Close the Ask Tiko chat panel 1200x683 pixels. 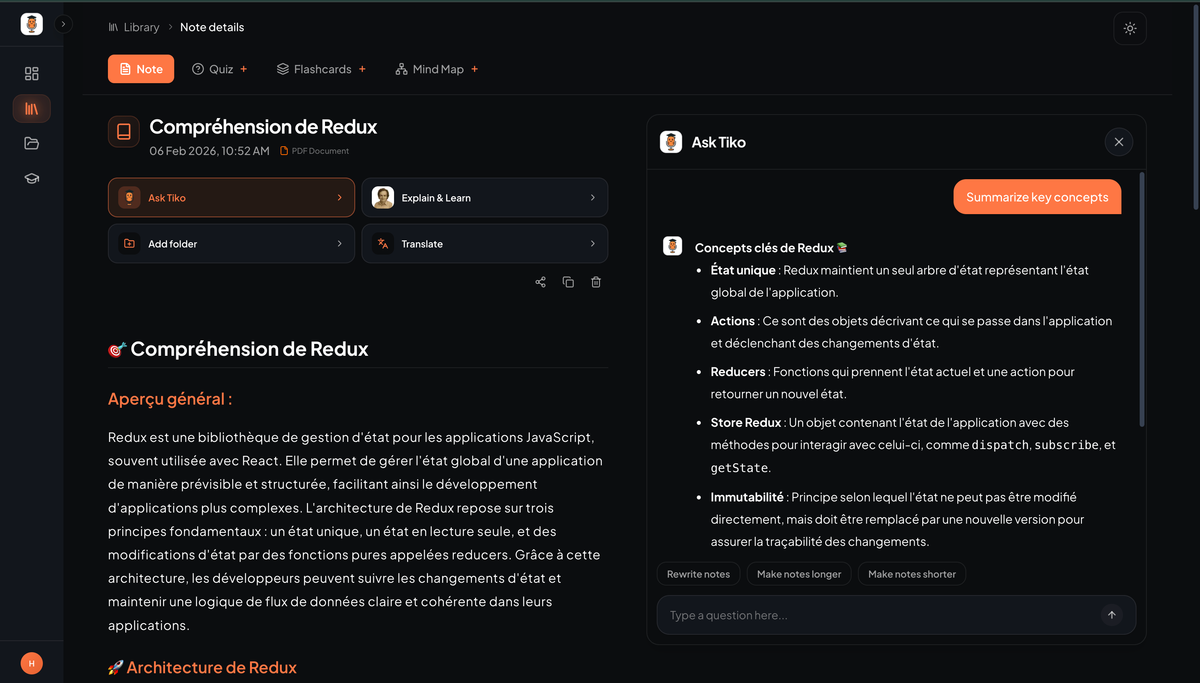(1119, 142)
